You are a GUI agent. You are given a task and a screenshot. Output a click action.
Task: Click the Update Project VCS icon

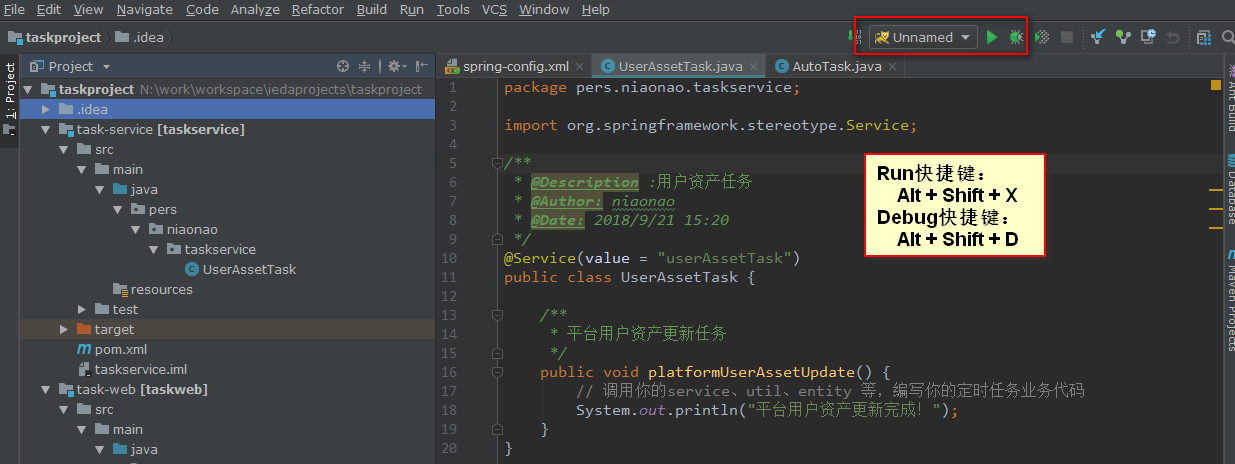coord(1098,37)
